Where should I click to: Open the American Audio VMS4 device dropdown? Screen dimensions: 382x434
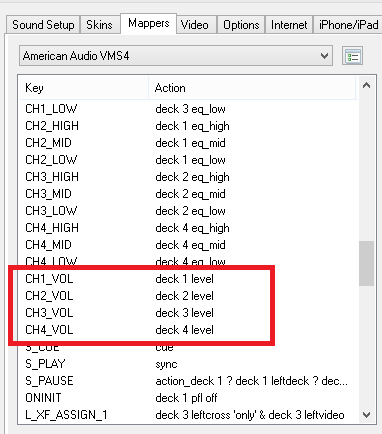coord(176,56)
